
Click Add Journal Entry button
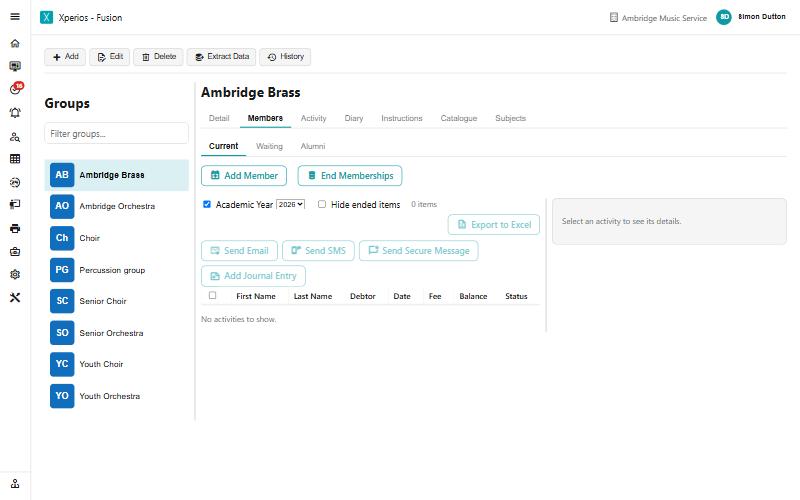pyautogui.click(x=254, y=276)
